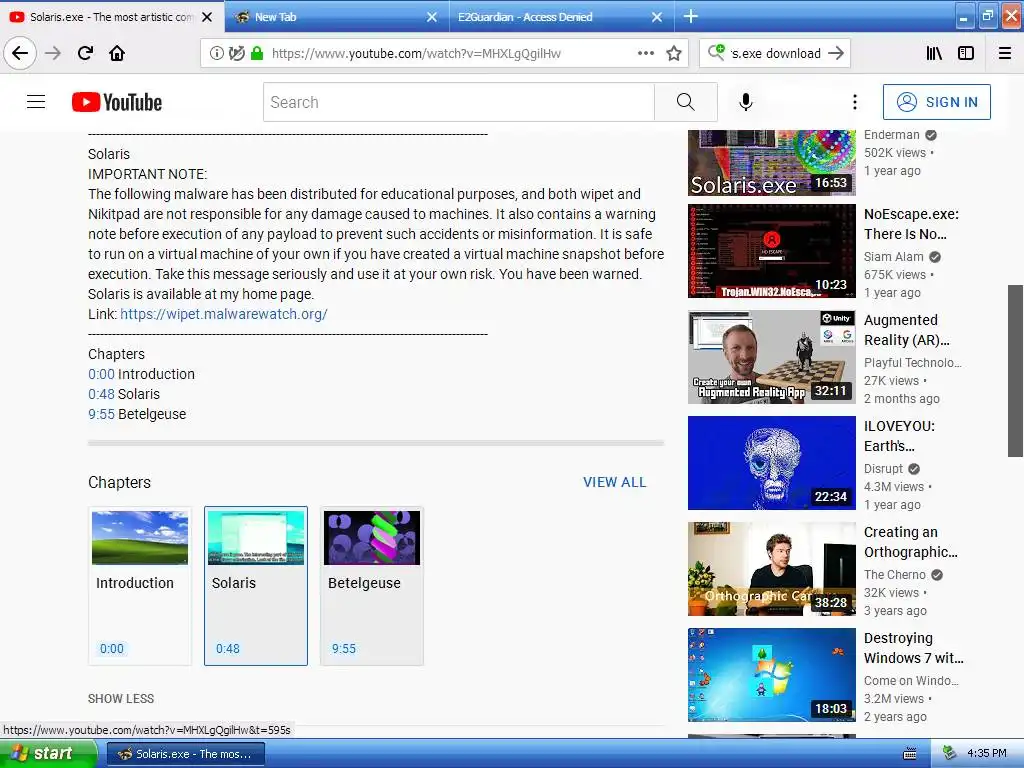The height and width of the screenshot is (768, 1024).
Task: Click the youtube.com address bar URL
Action: [416, 54]
